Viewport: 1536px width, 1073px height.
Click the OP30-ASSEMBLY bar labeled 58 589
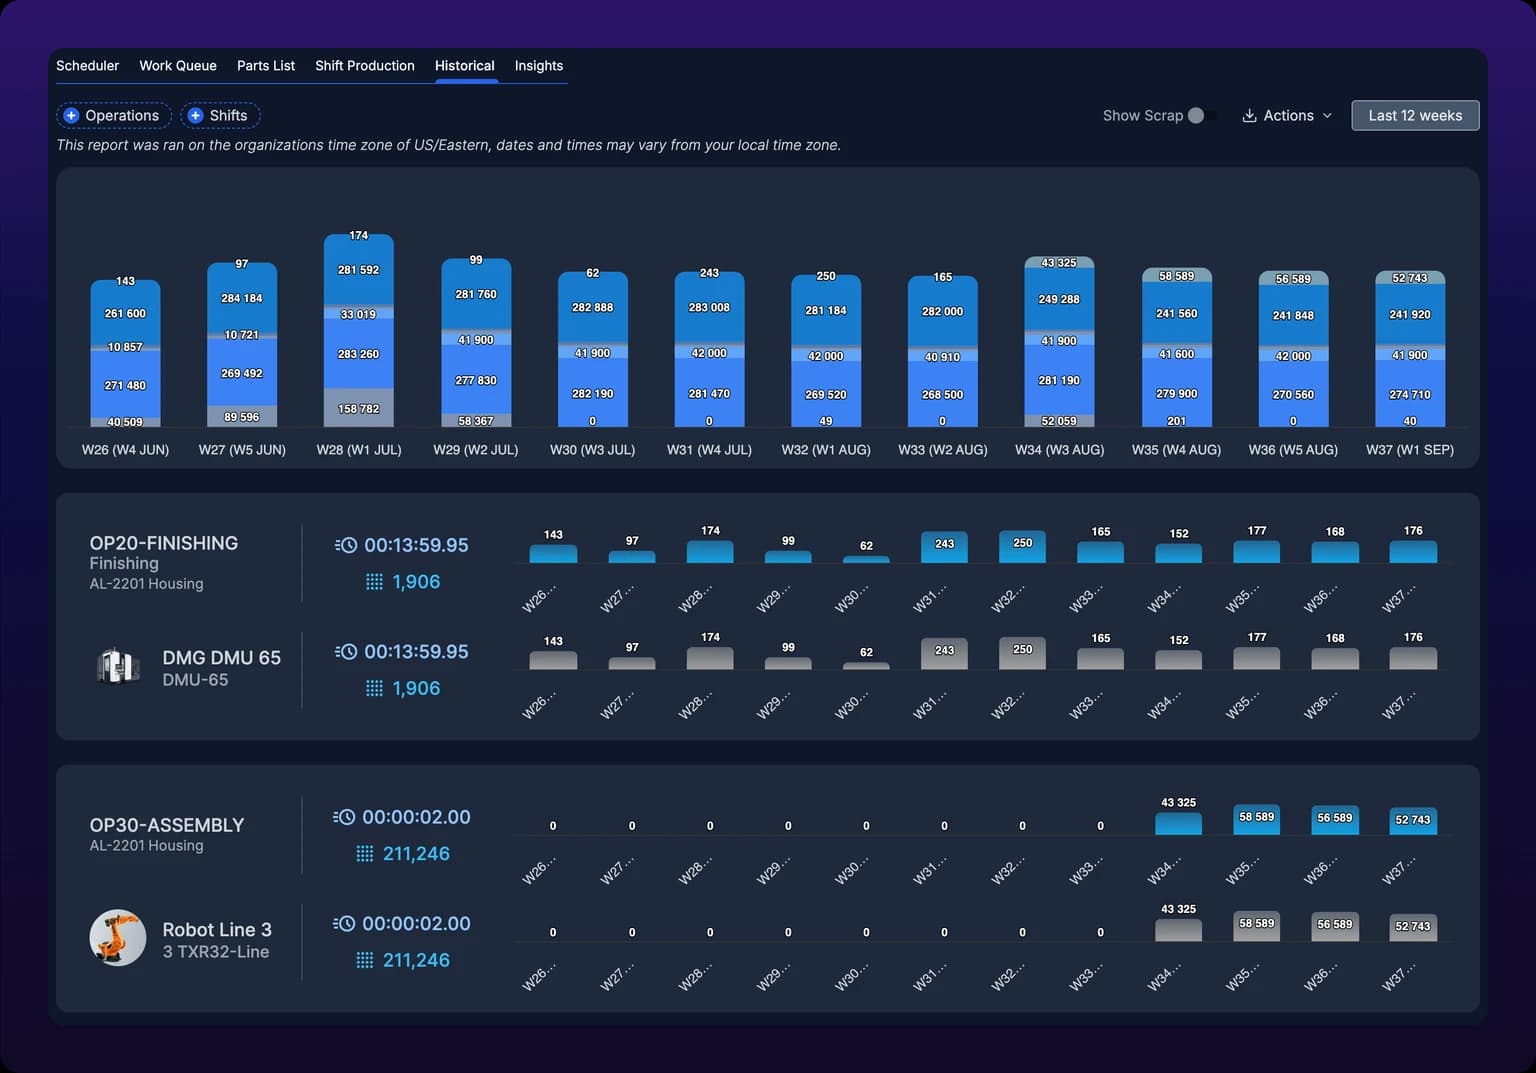[1257, 819]
